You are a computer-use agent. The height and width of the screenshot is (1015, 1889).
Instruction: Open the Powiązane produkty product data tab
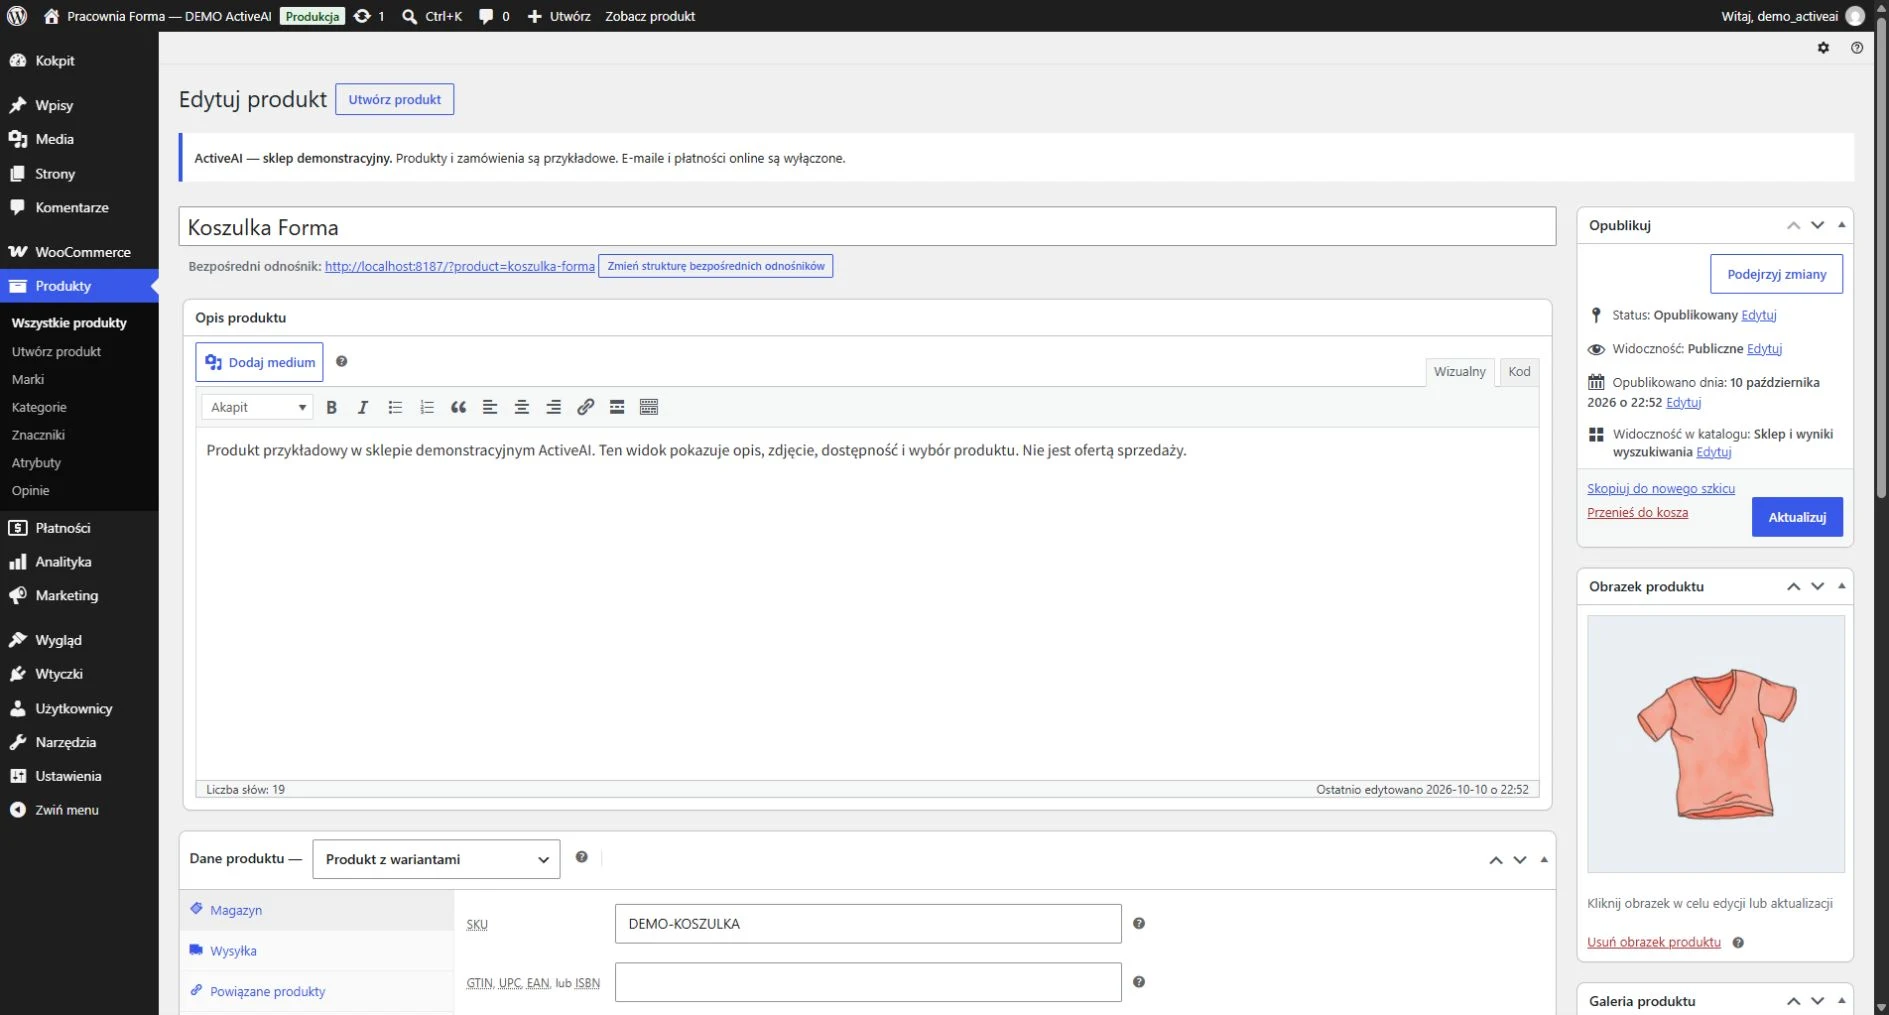(x=267, y=991)
